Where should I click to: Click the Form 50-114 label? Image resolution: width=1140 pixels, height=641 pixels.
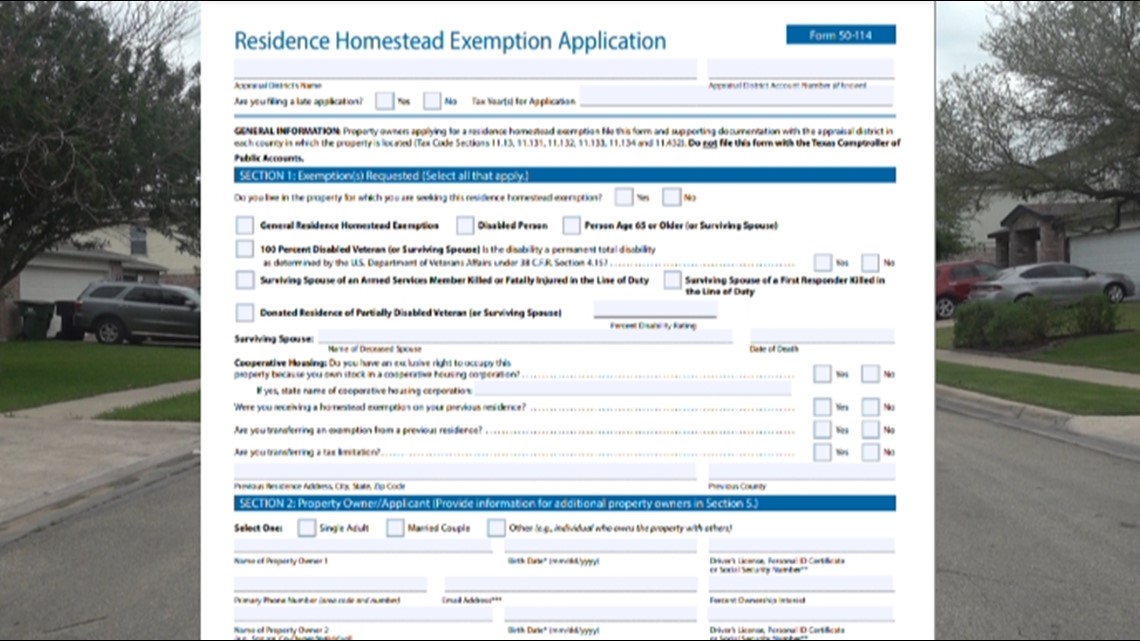click(841, 35)
